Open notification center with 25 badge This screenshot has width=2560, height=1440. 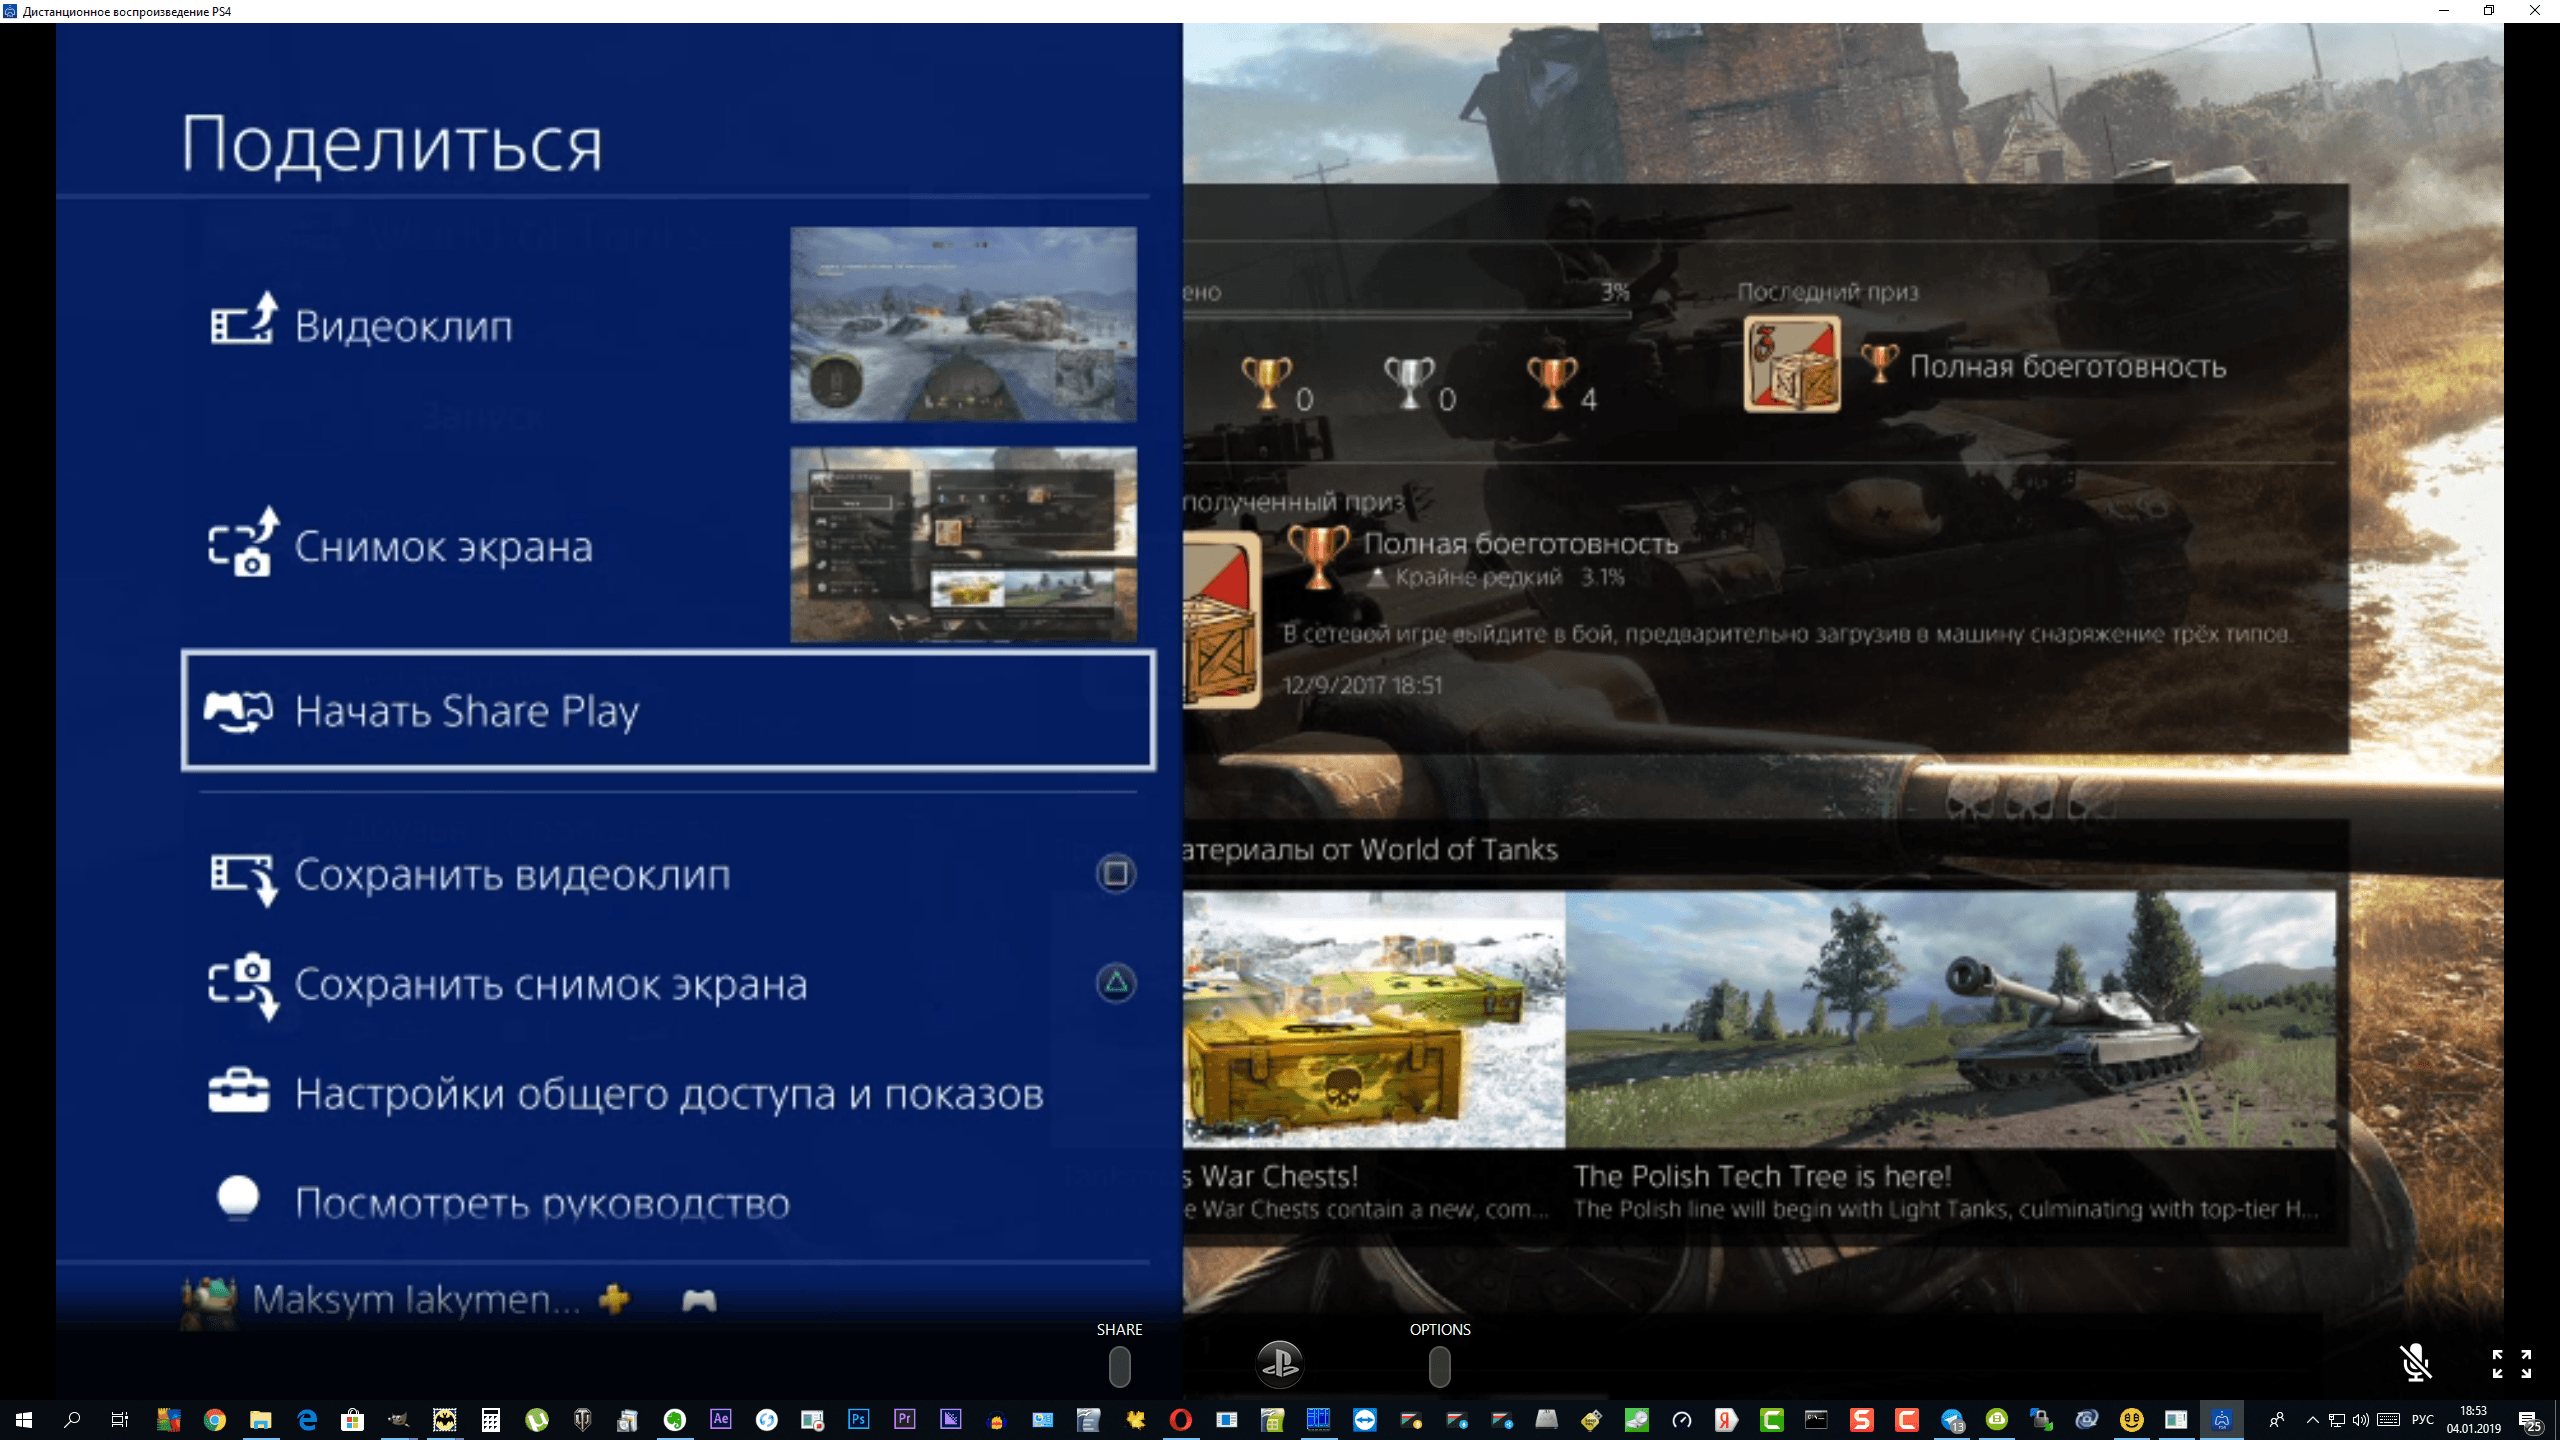[x=2530, y=1421]
